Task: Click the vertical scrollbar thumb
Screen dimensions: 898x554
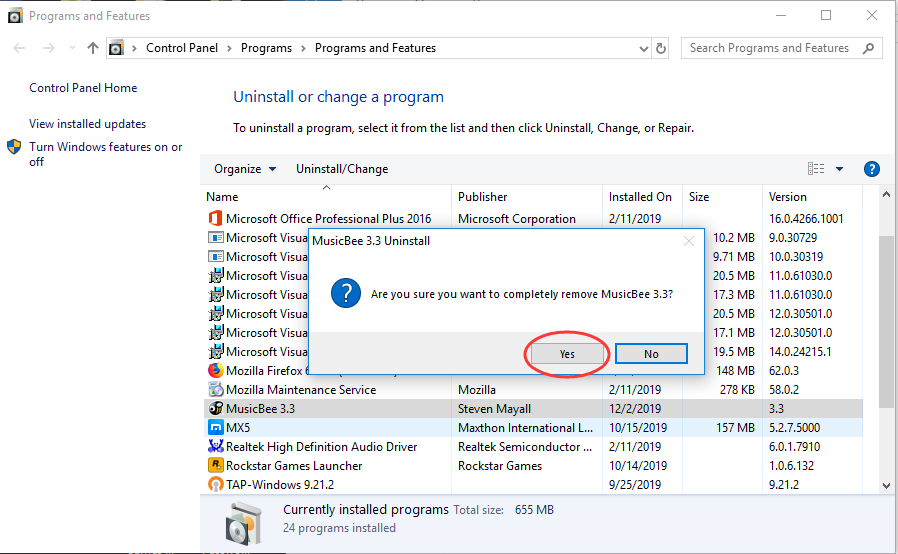Action: pos(886,322)
